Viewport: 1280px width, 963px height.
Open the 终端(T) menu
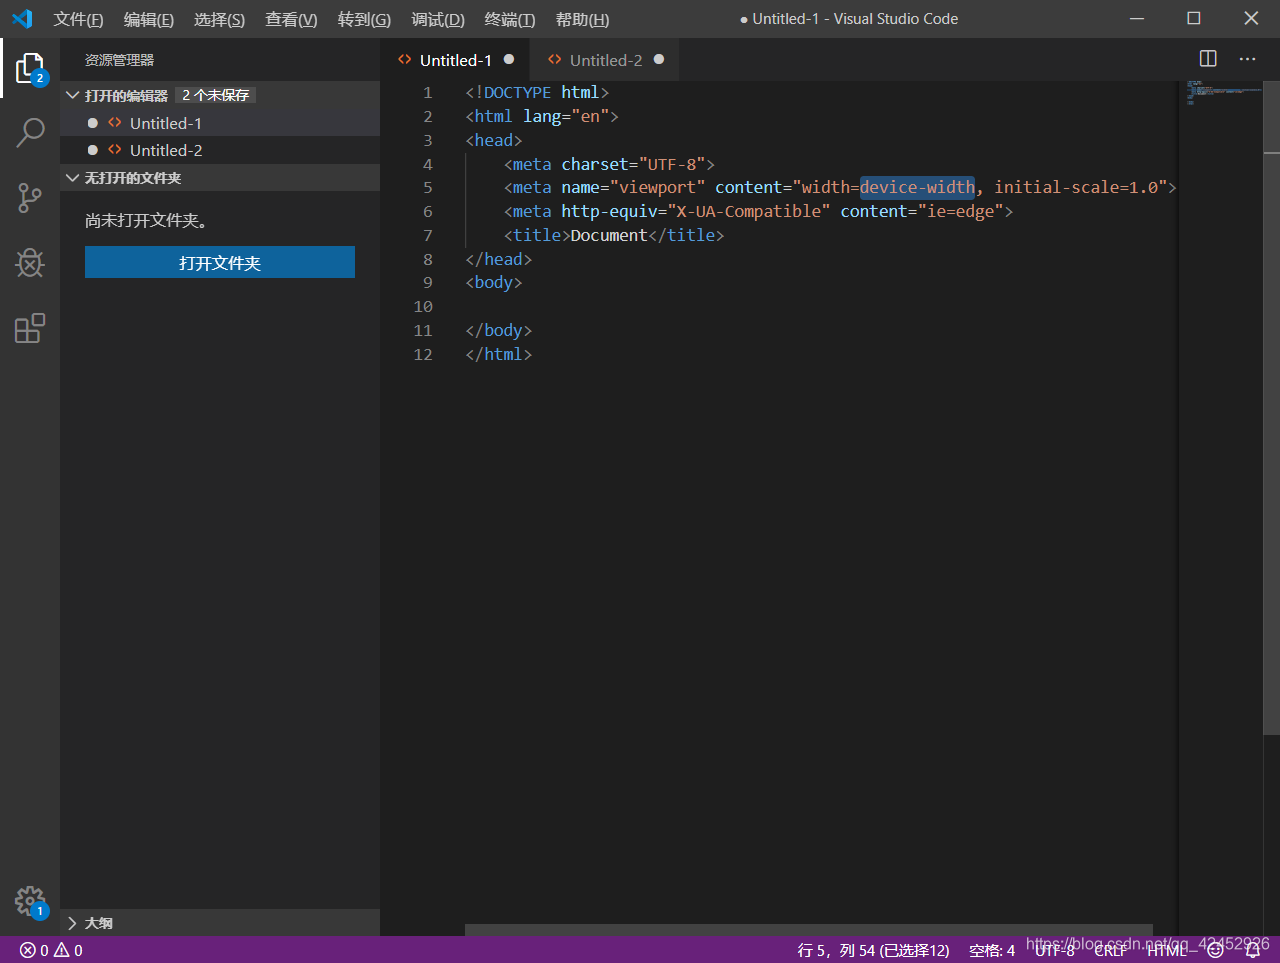(510, 19)
